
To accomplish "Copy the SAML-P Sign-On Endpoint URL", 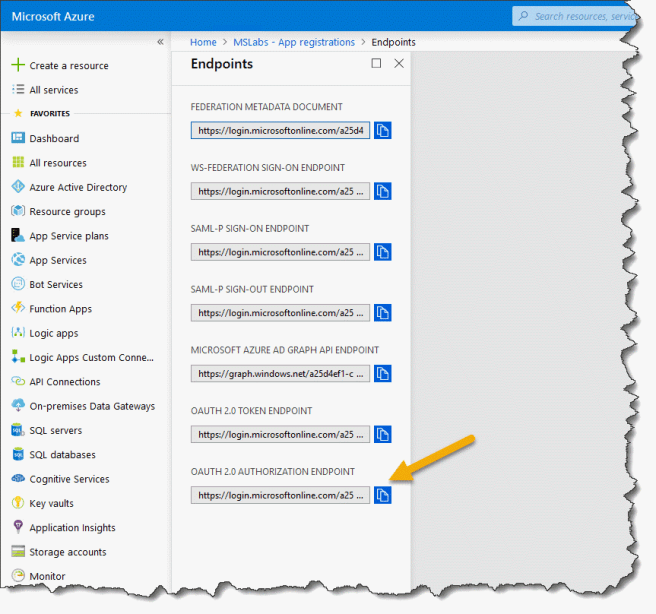I will click(x=383, y=252).
